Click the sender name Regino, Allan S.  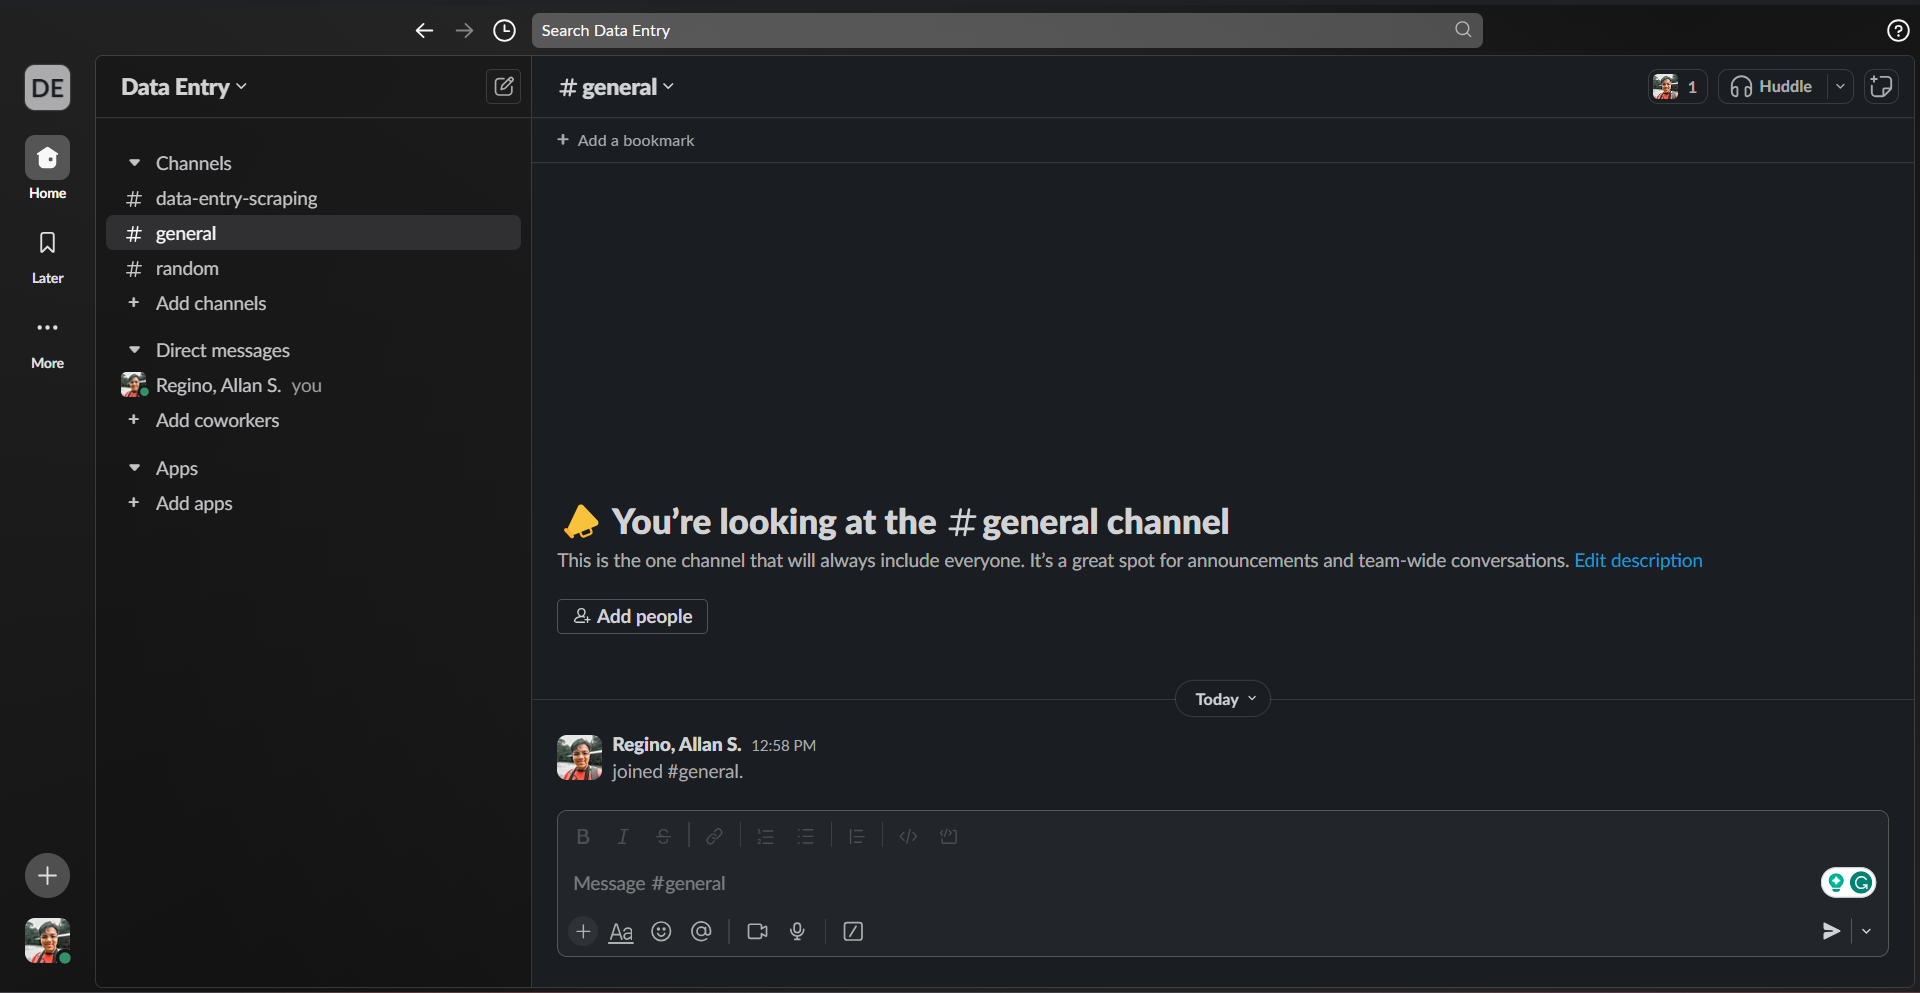677,745
